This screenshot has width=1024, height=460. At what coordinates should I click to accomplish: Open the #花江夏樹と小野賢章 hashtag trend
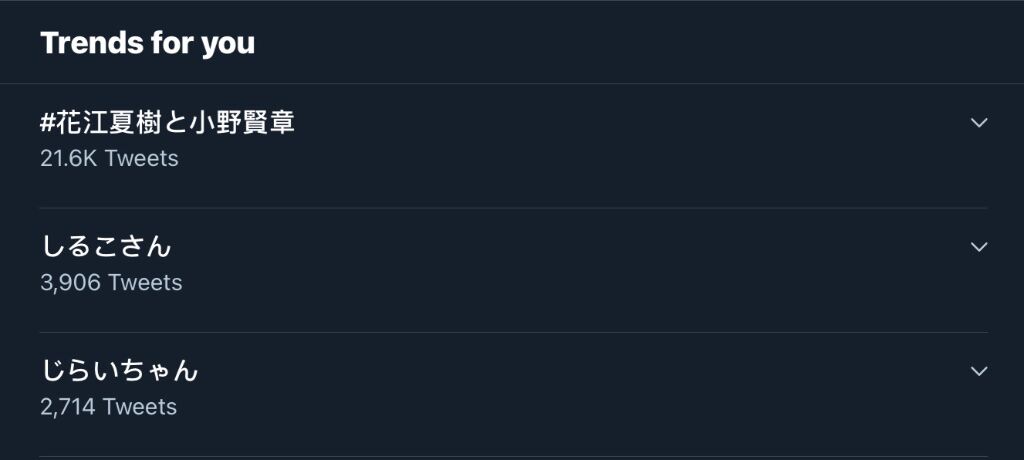[167, 122]
